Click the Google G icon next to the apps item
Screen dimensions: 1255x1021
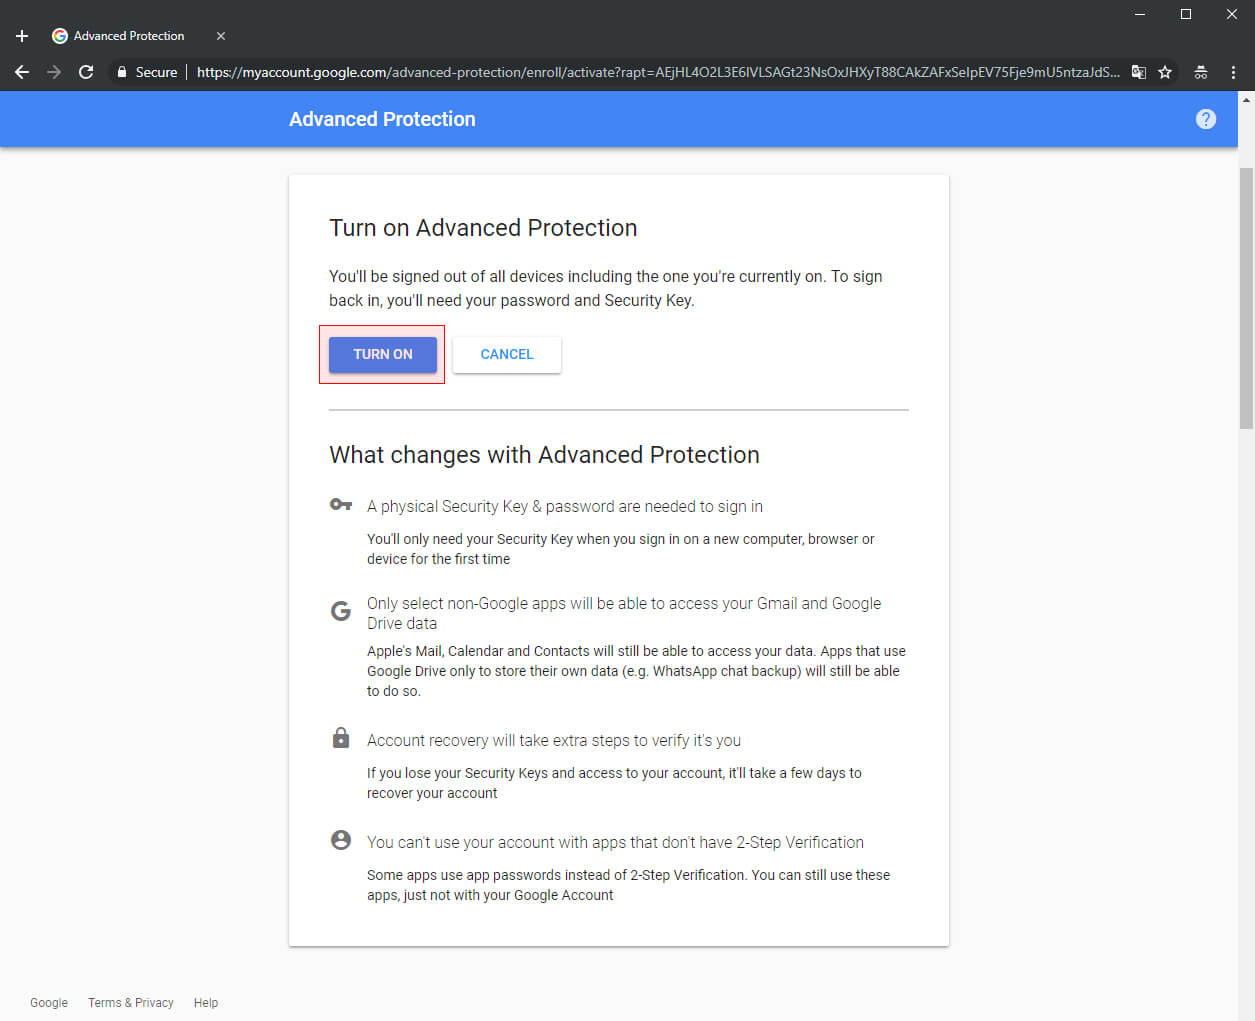340,610
